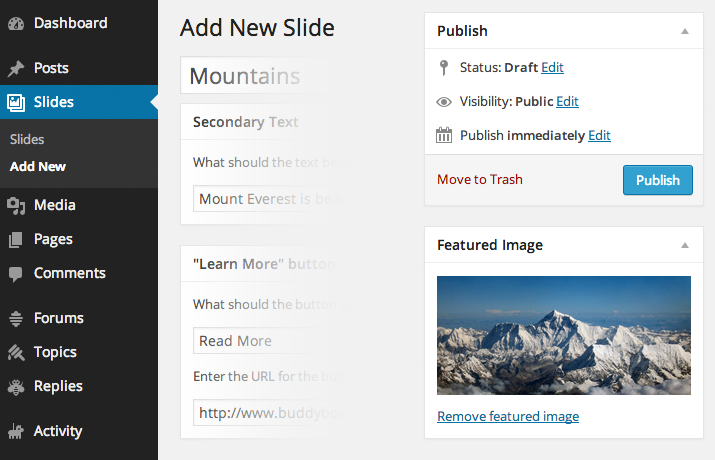Viewport: 715px width, 460px height.
Task: Click the Forums icon in sidebar
Action: click(16, 319)
